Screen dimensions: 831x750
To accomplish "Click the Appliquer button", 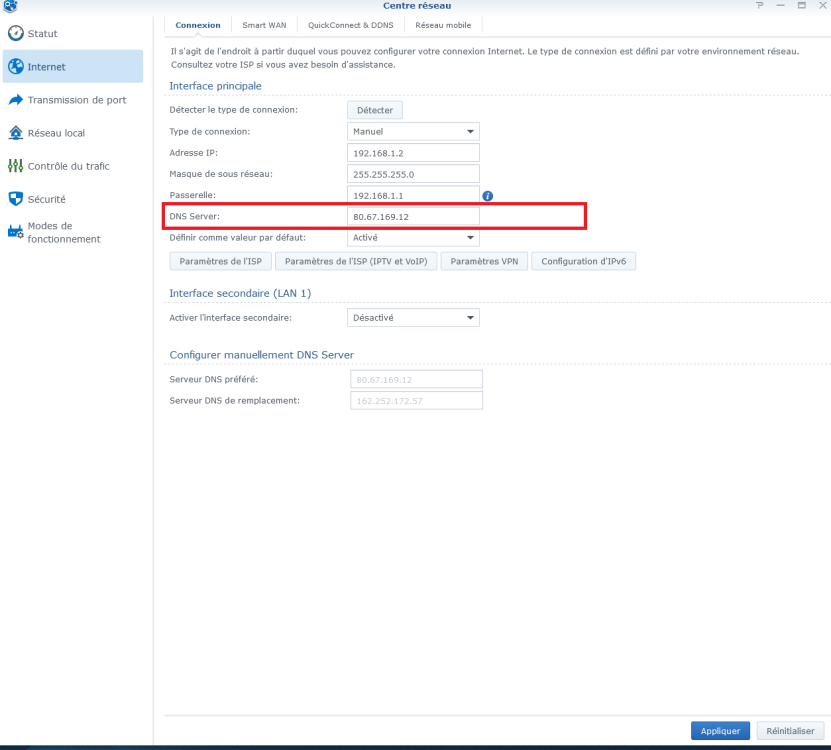I will pos(719,731).
